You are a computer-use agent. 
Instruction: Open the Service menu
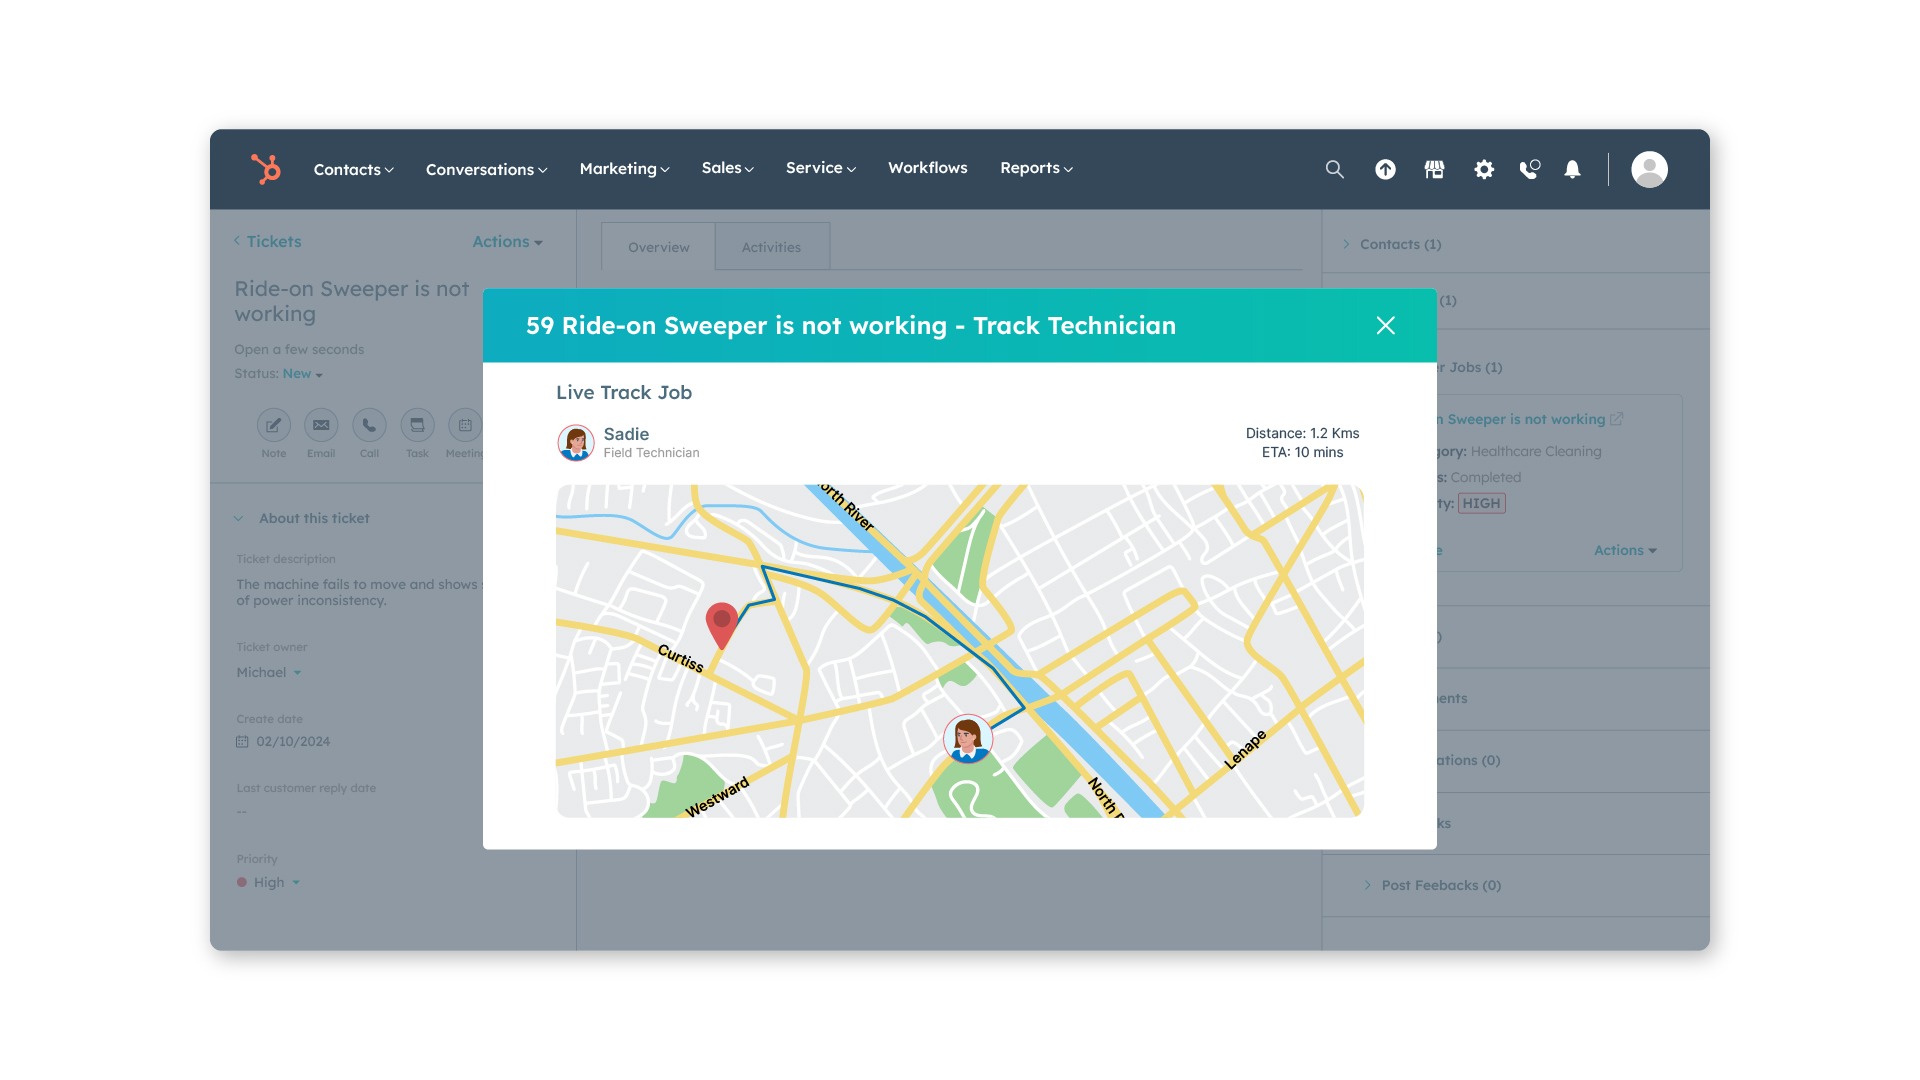coord(820,168)
